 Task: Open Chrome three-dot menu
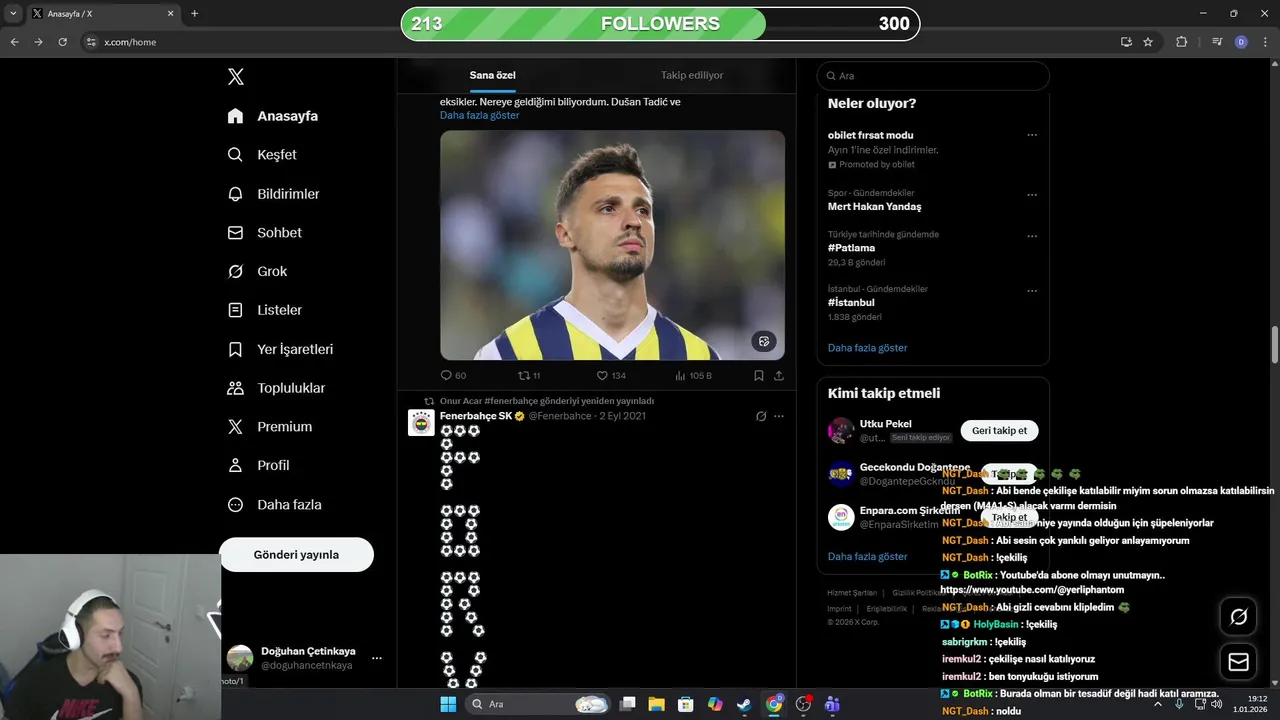(x=1265, y=42)
